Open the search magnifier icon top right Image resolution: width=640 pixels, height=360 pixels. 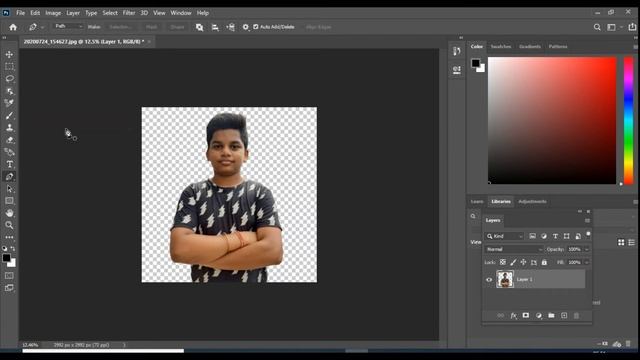point(597,27)
